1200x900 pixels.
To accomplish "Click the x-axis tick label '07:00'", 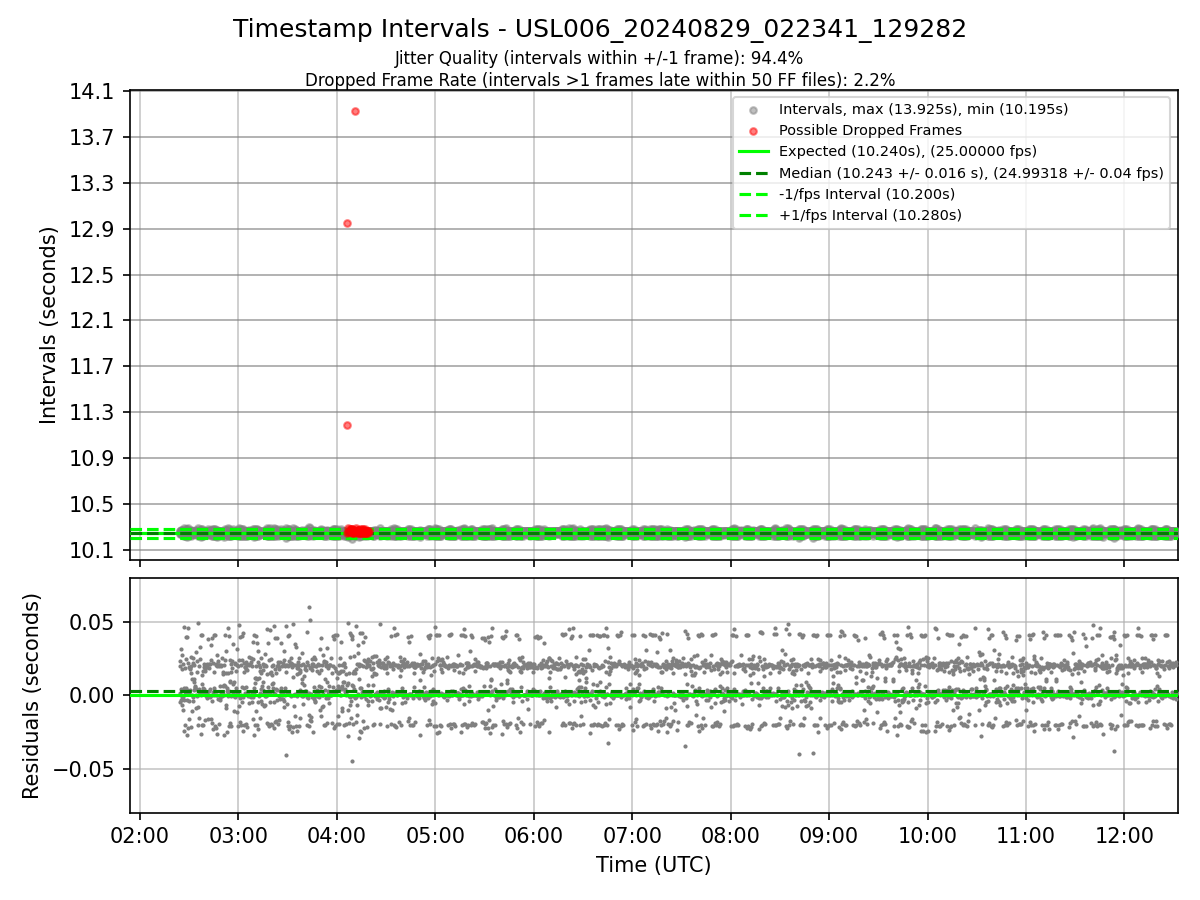I will tap(632, 834).
